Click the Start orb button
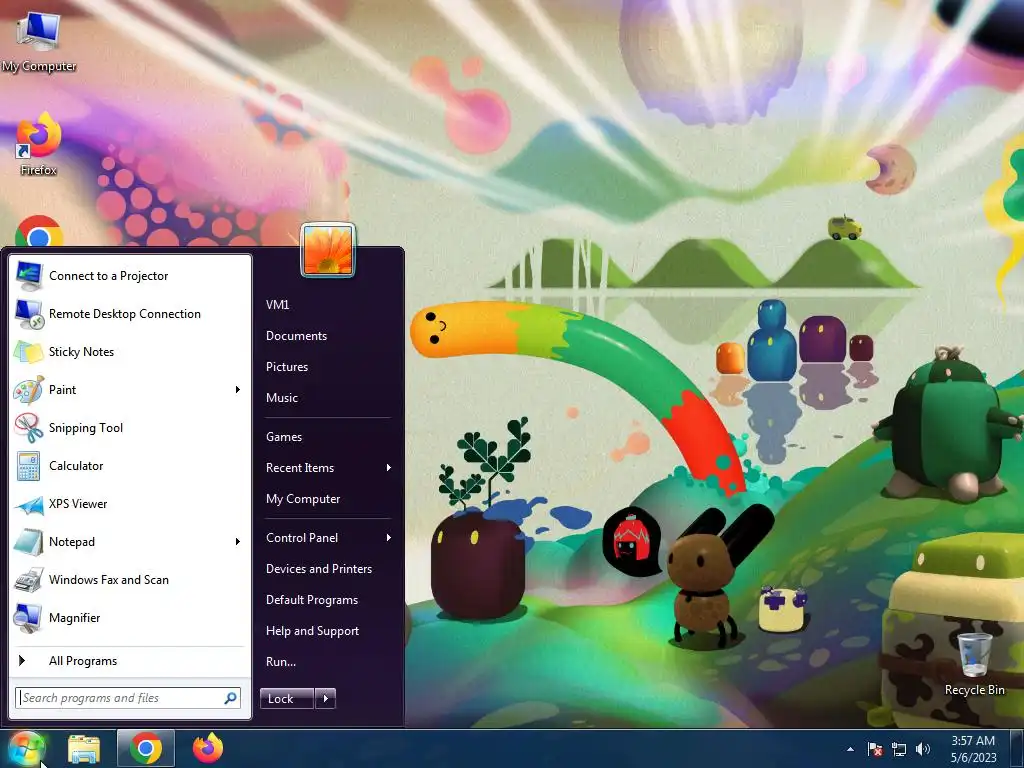1024x768 pixels. [x=26, y=748]
